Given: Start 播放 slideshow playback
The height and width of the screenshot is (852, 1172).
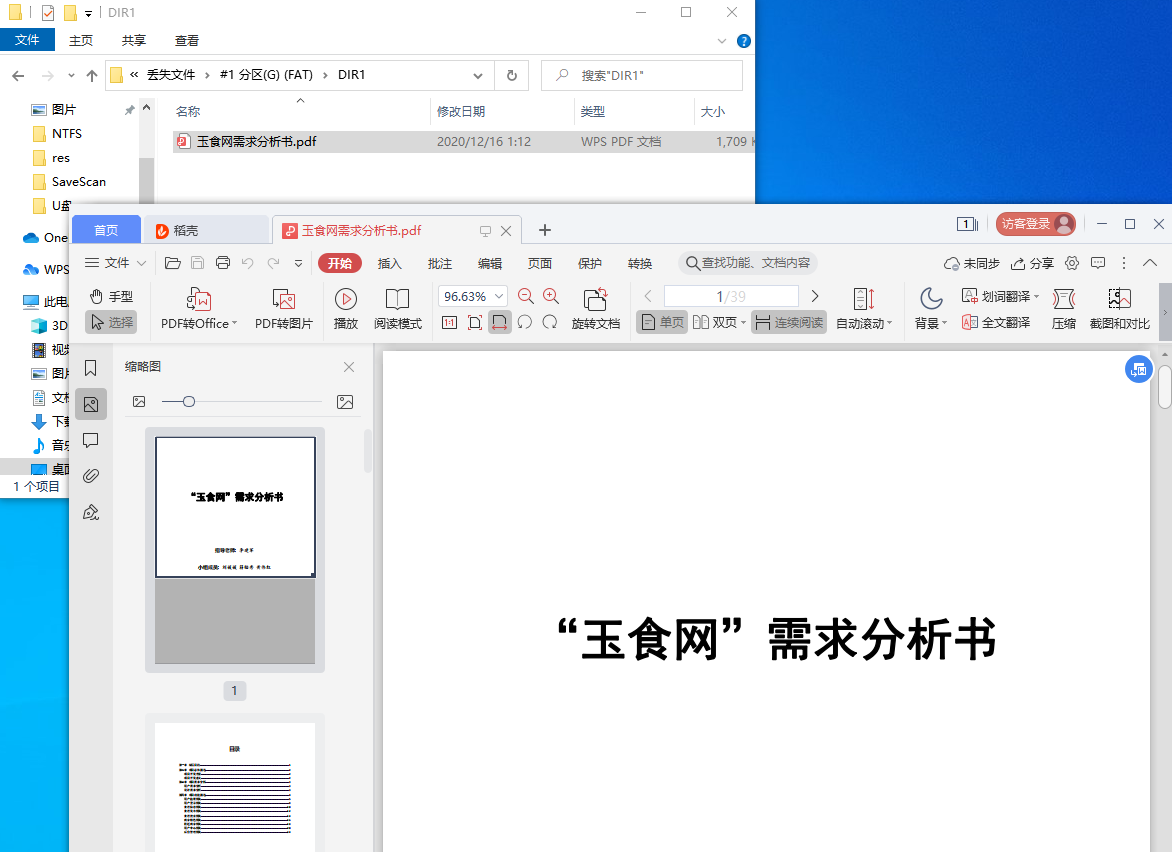Looking at the screenshot, I should coord(344,308).
